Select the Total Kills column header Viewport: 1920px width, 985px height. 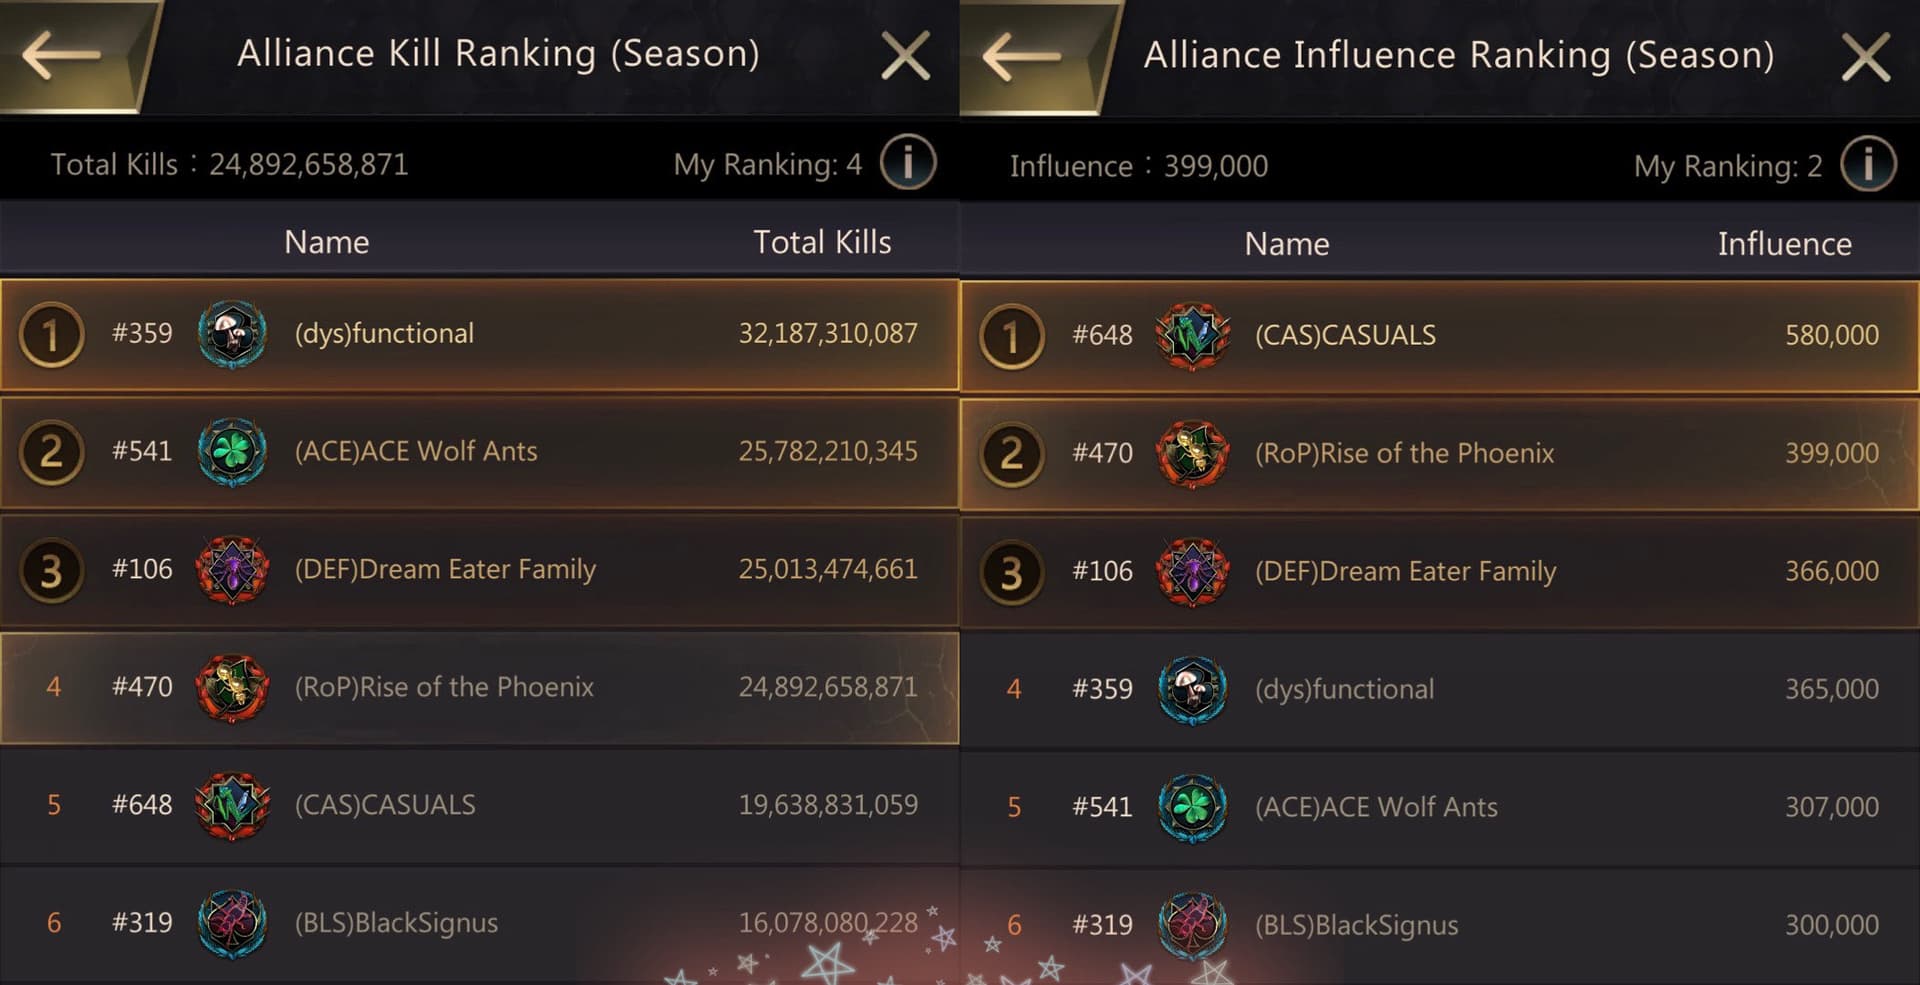tap(822, 242)
